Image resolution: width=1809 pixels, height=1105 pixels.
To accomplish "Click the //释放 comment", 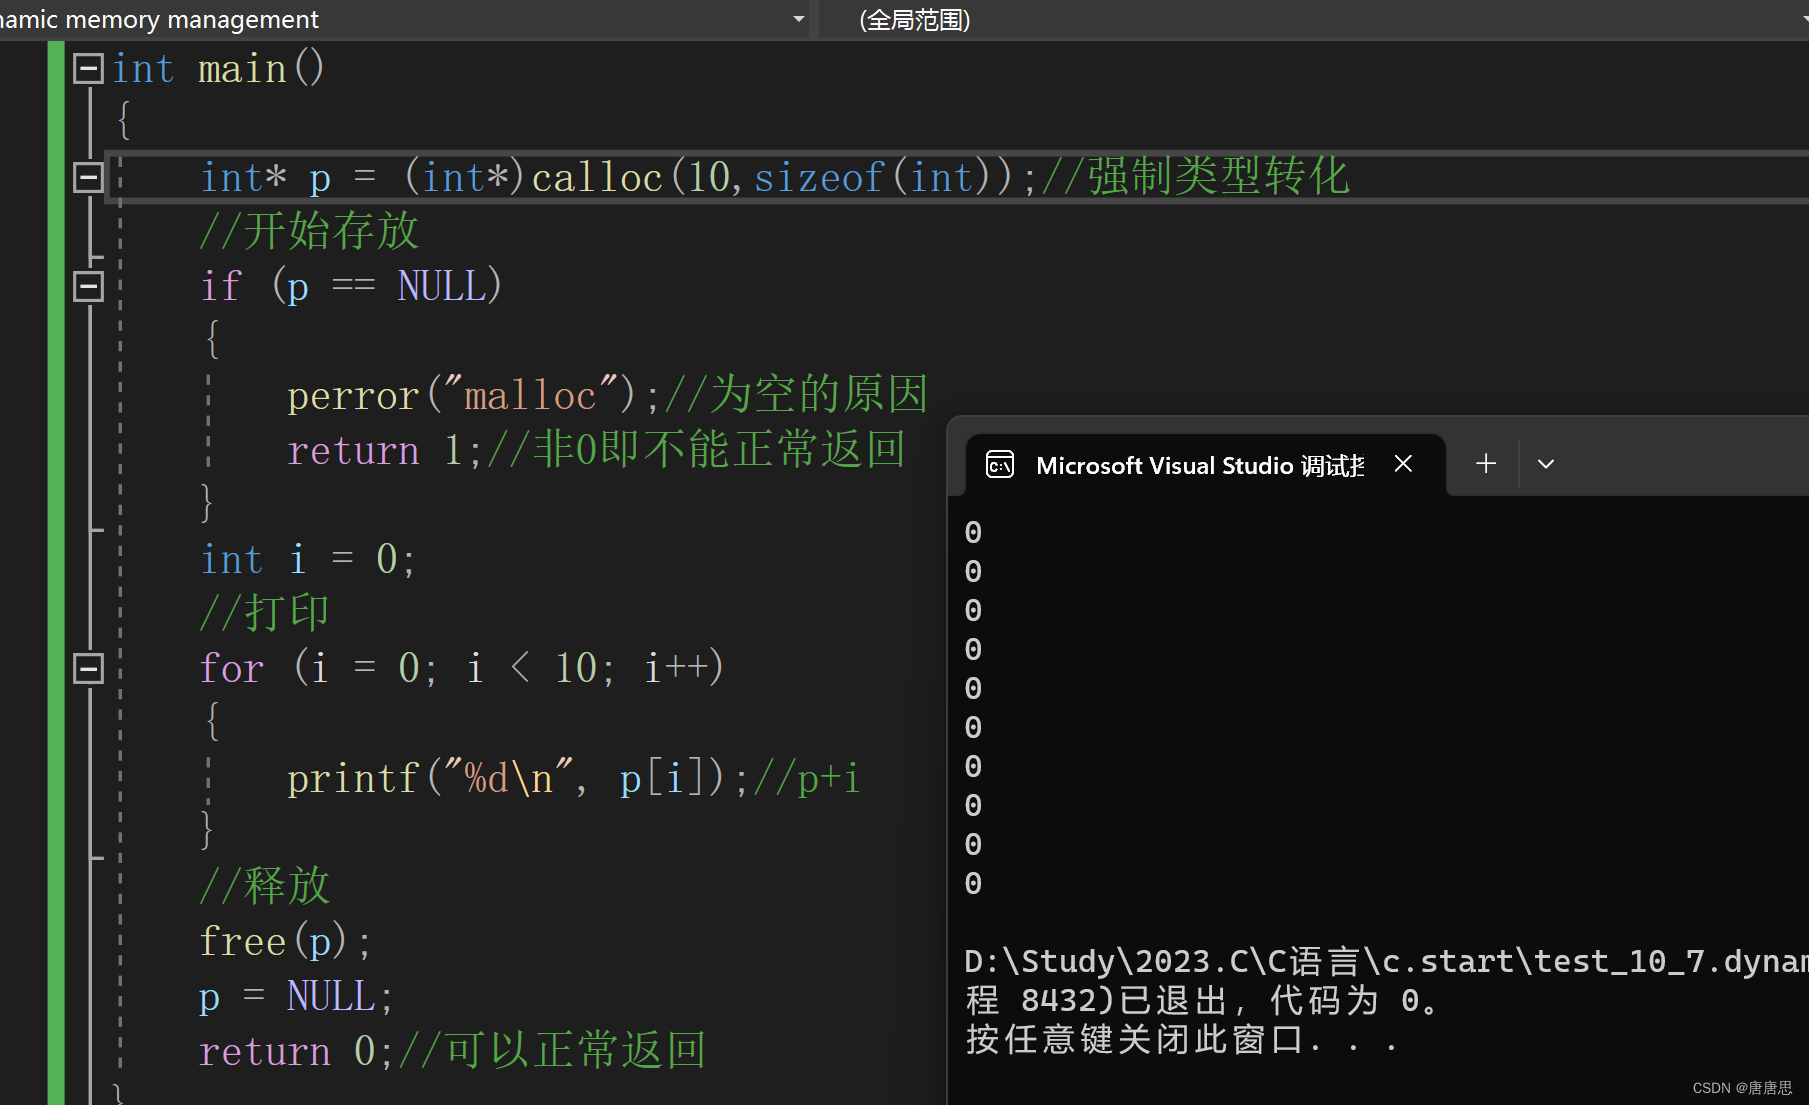I will [x=264, y=886].
